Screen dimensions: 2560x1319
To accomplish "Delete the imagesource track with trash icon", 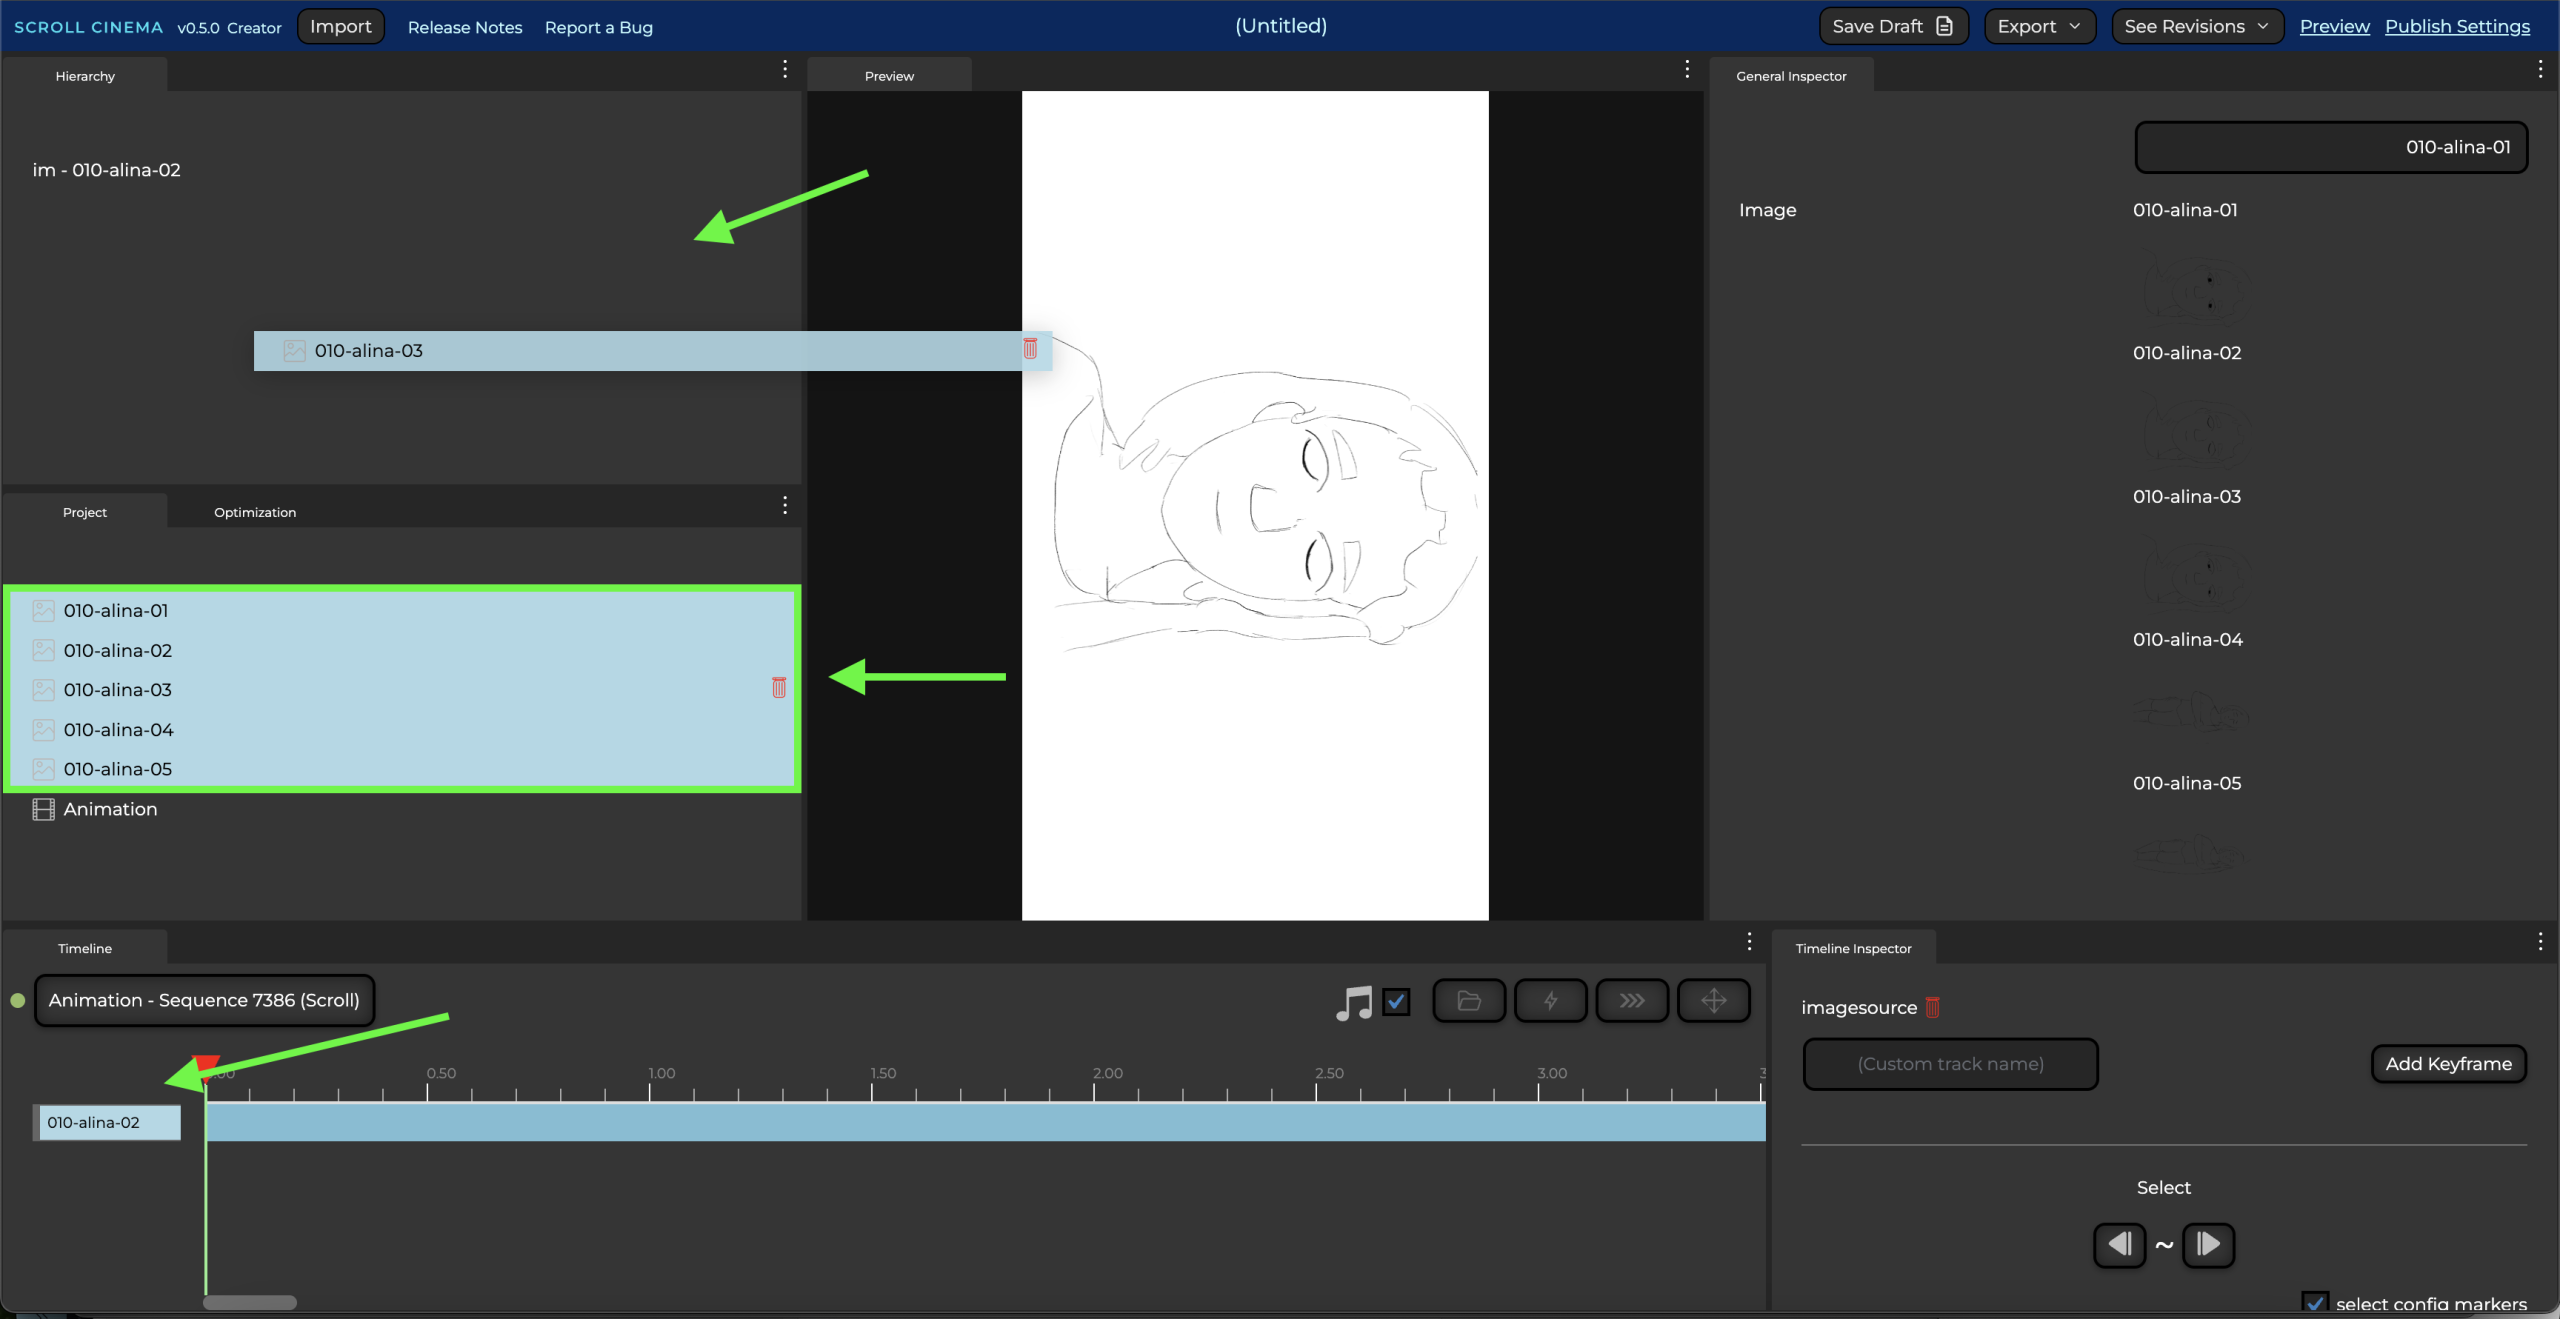I will tap(1932, 1008).
